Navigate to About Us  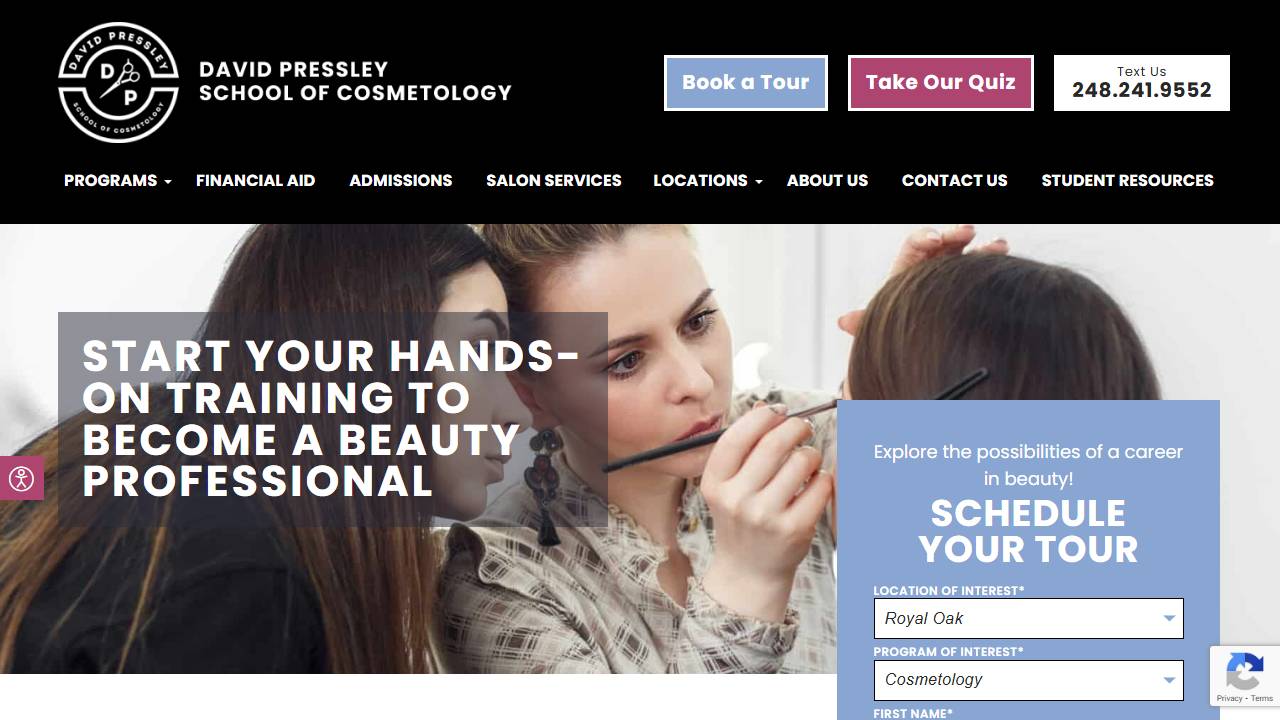click(827, 180)
